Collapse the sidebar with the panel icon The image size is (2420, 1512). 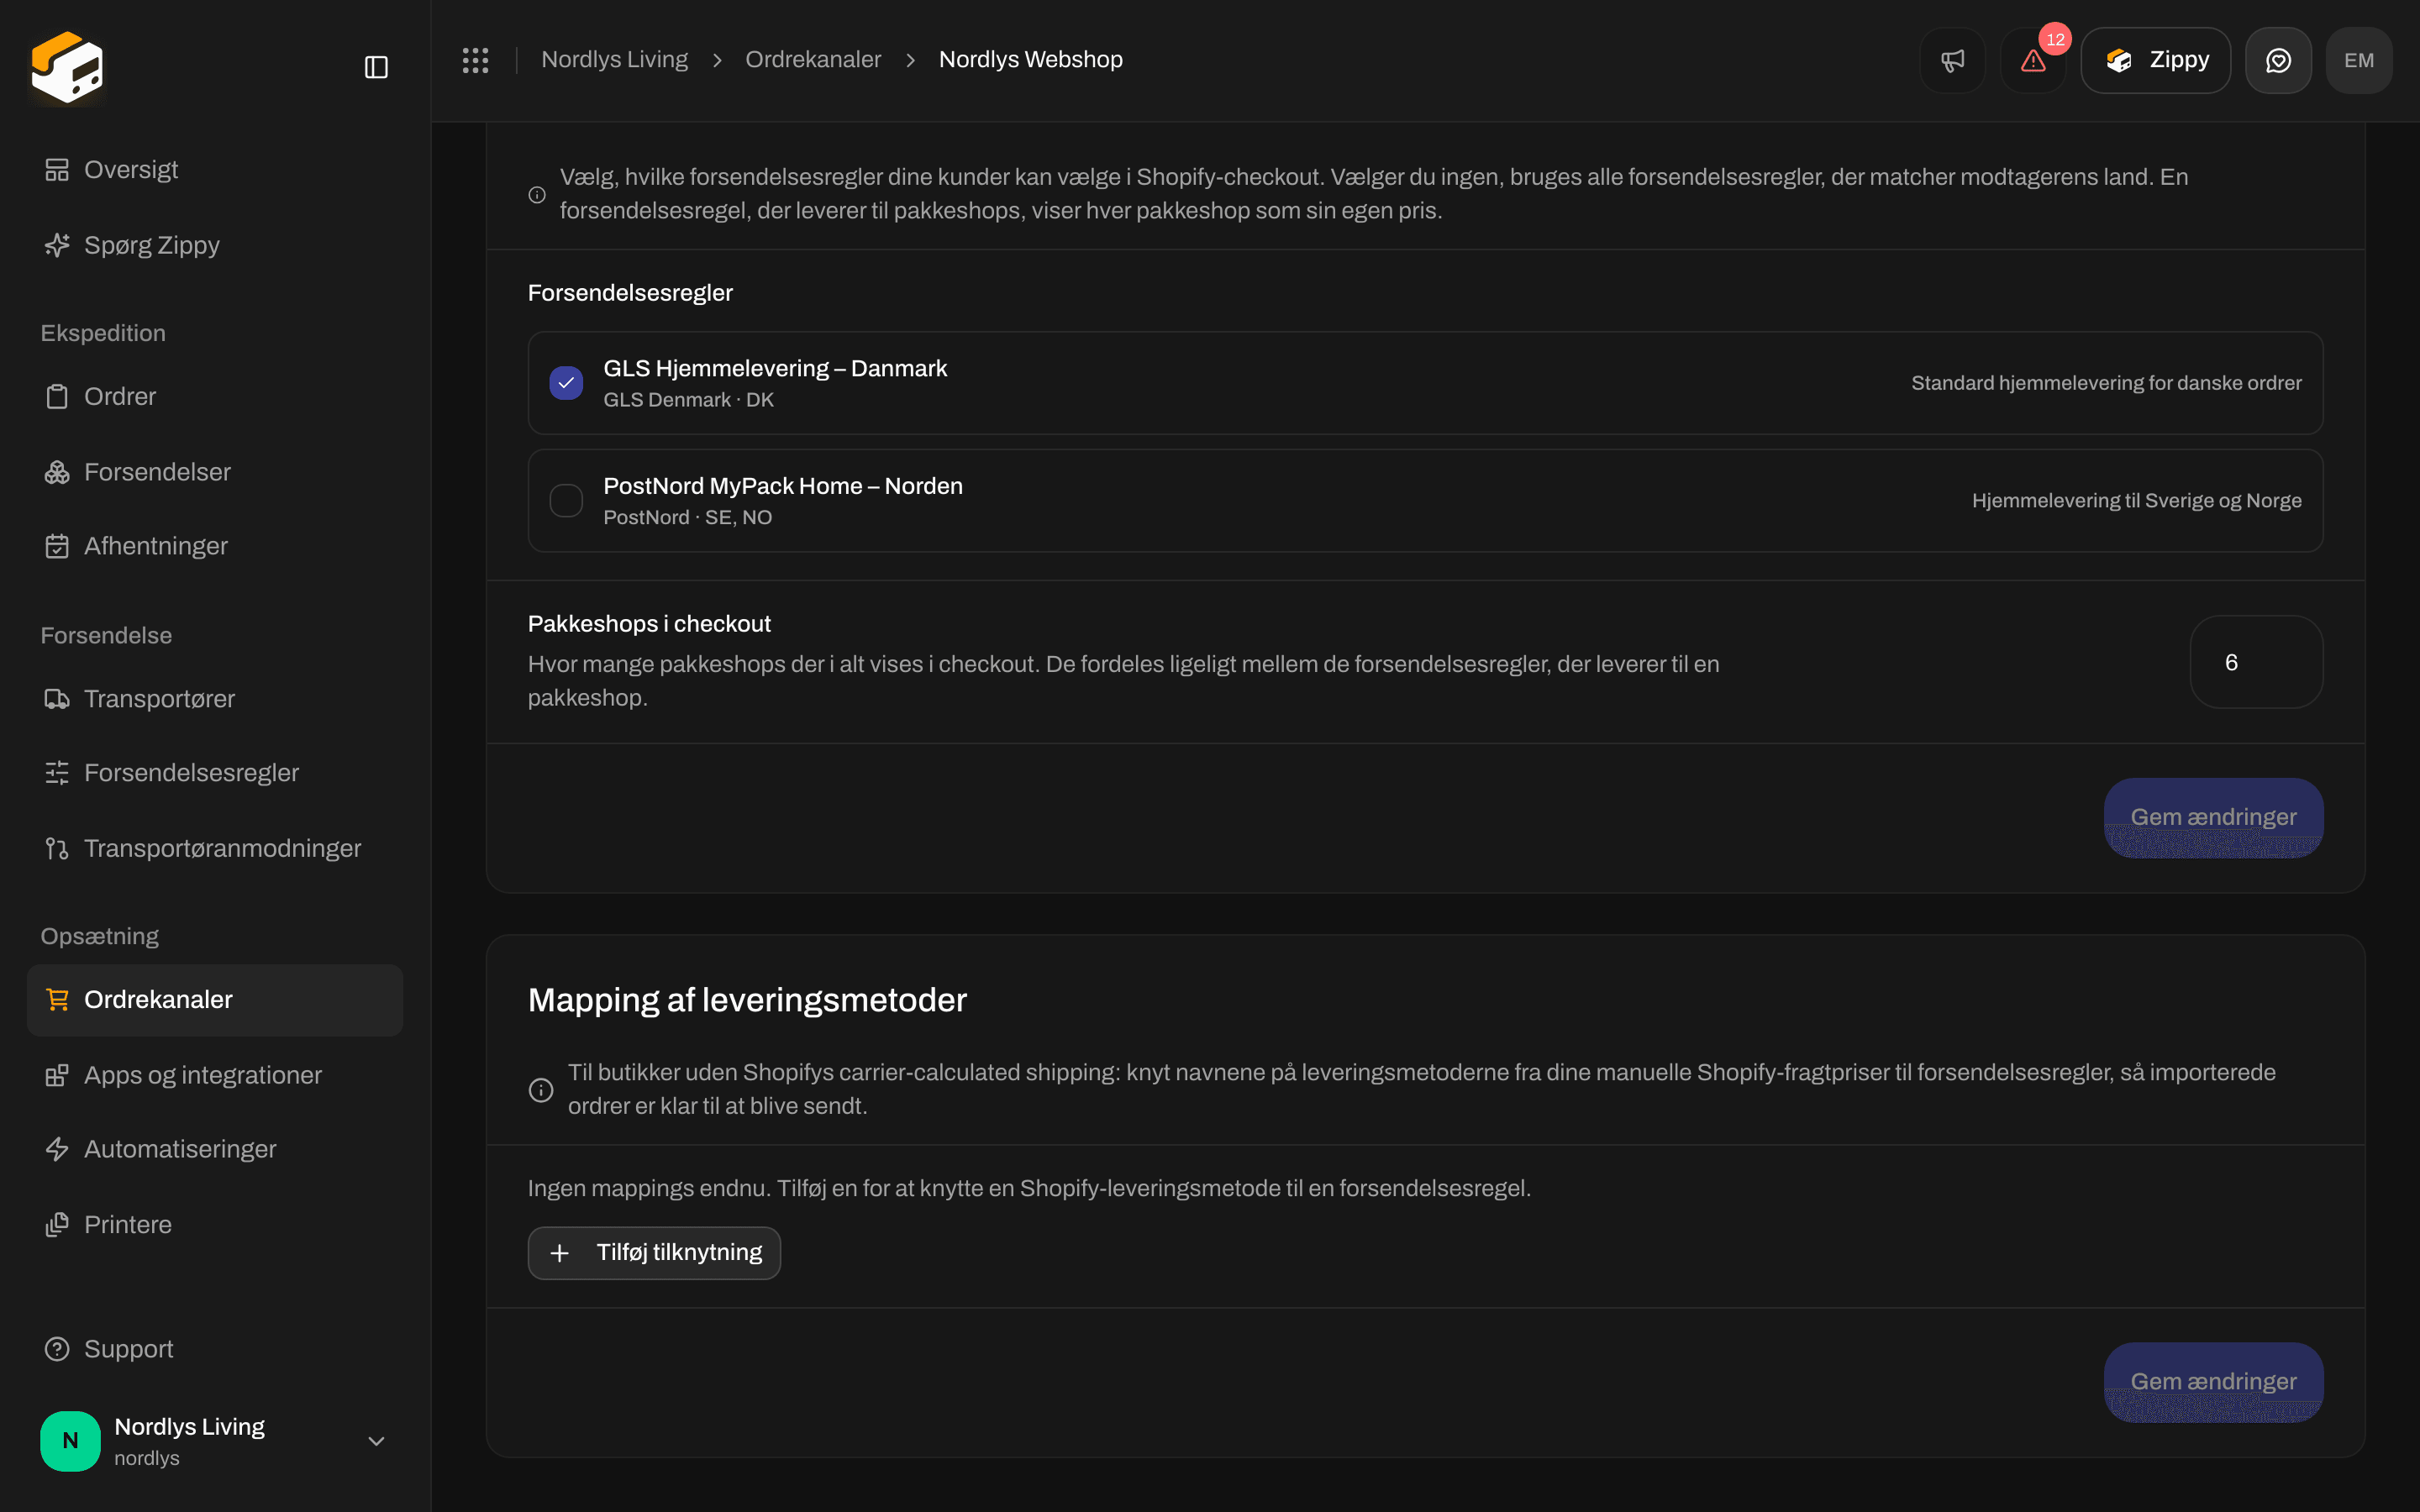(376, 67)
